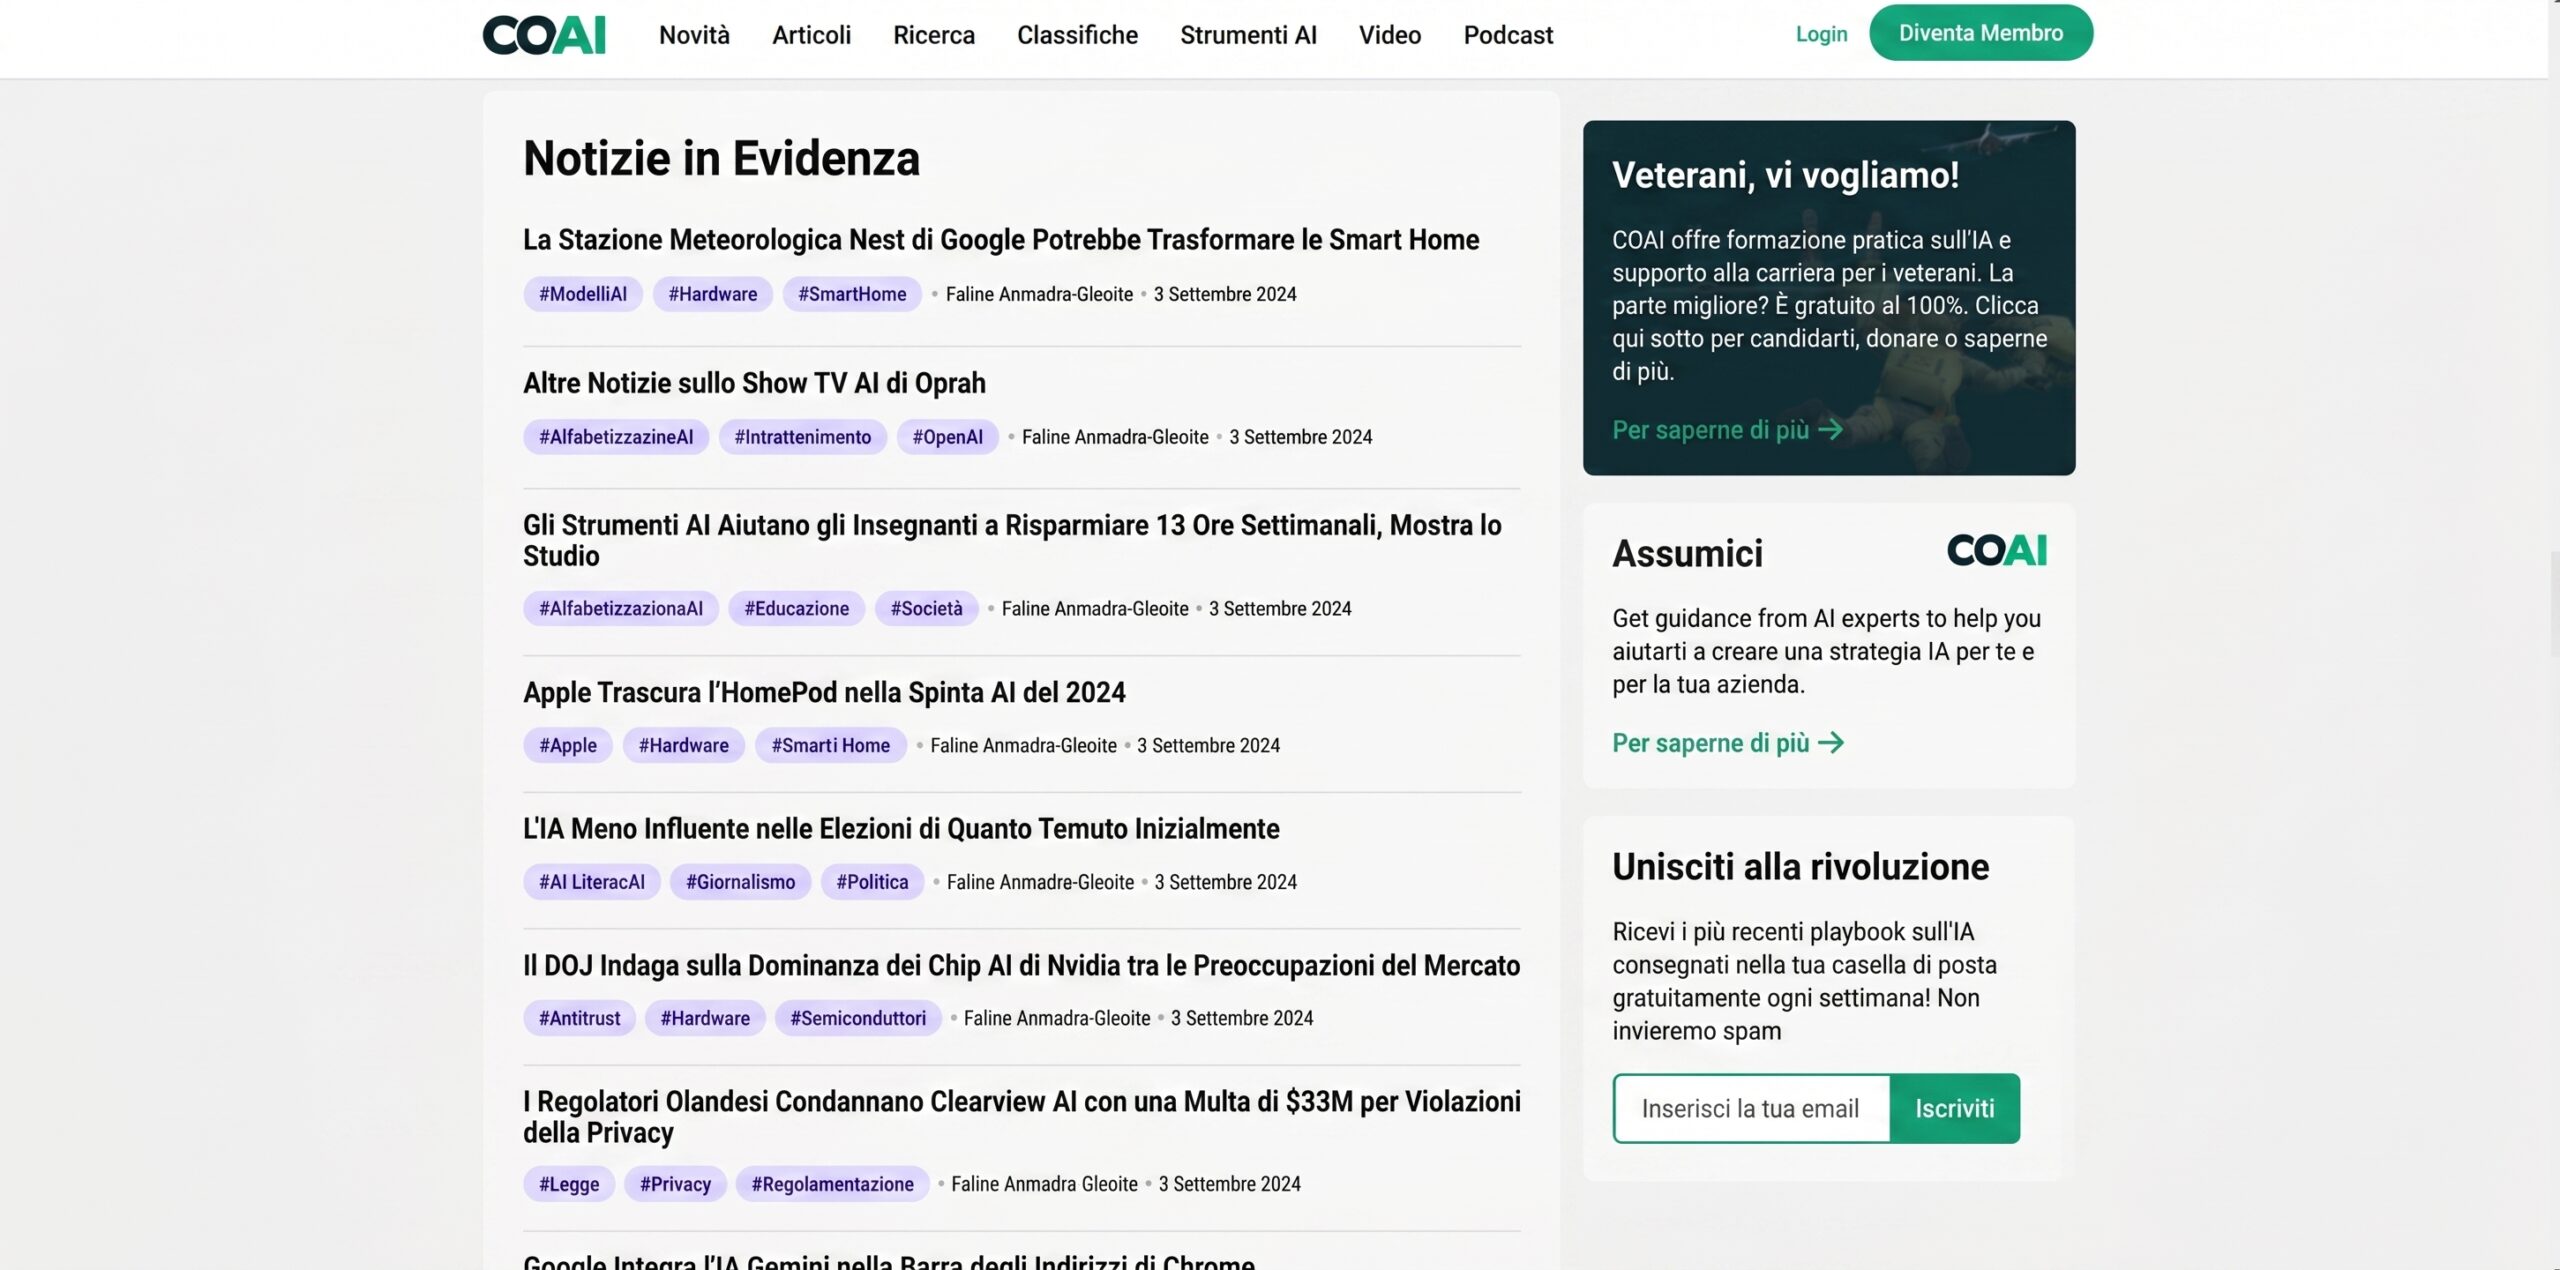
Task: Click the Veterani, vi vogliamo! heading
Action: [1785, 176]
